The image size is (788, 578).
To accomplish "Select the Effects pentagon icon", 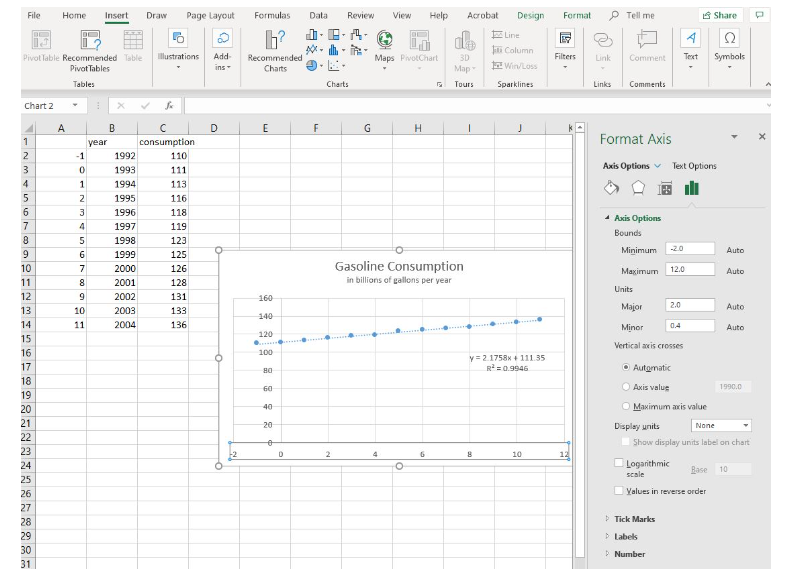I will pyautogui.click(x=638, y=188).
